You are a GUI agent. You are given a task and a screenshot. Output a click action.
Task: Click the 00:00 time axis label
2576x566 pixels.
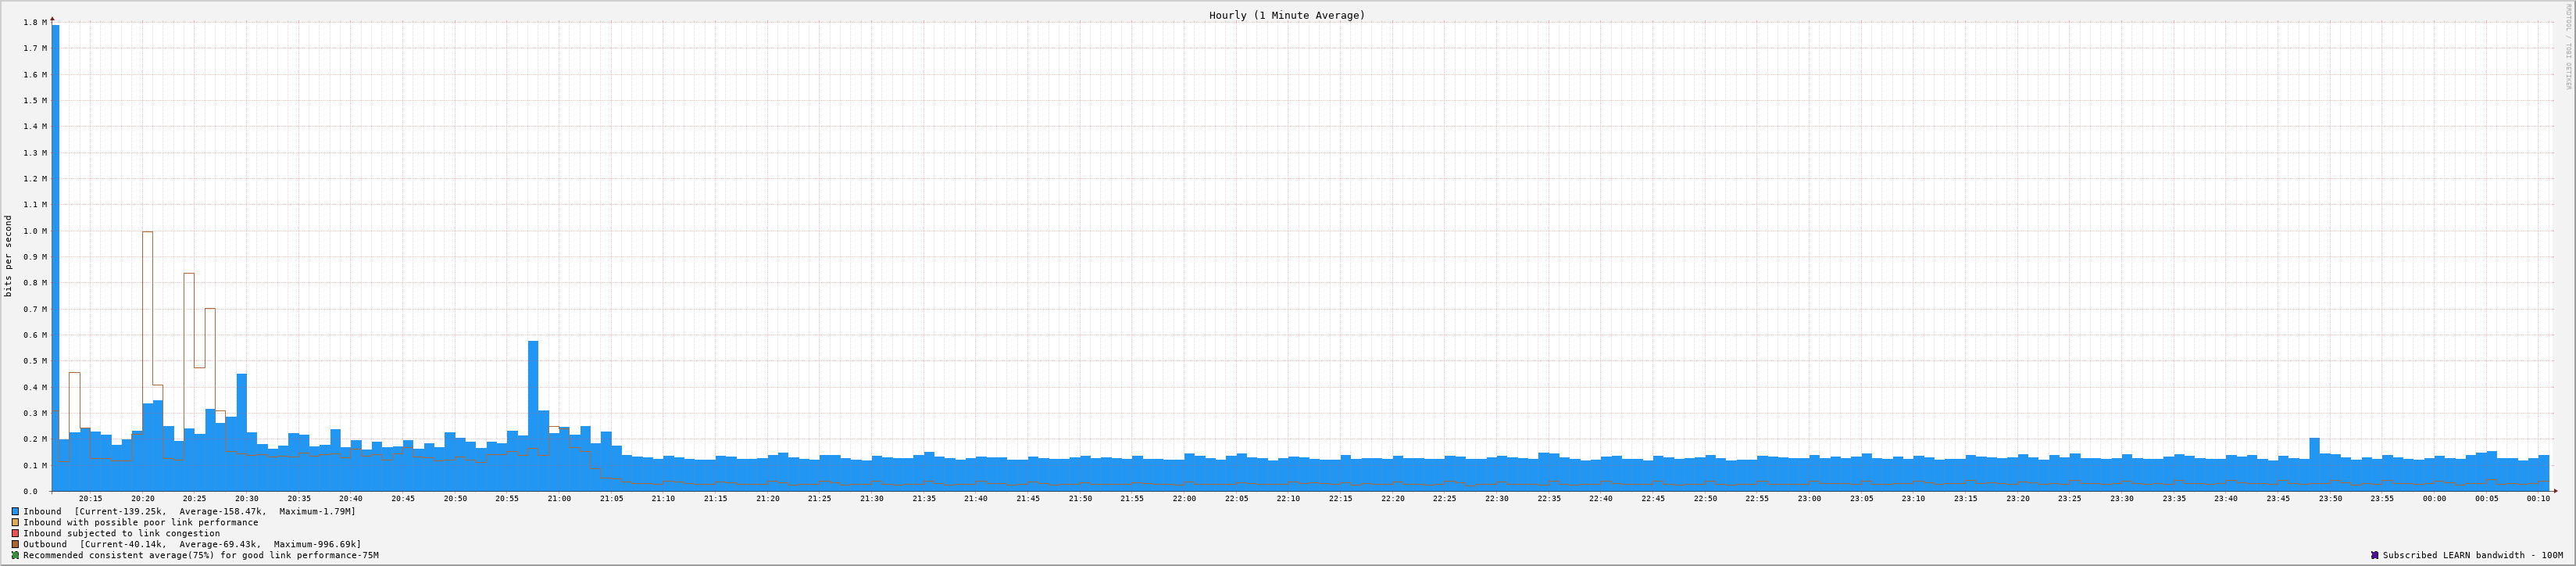2434,498
